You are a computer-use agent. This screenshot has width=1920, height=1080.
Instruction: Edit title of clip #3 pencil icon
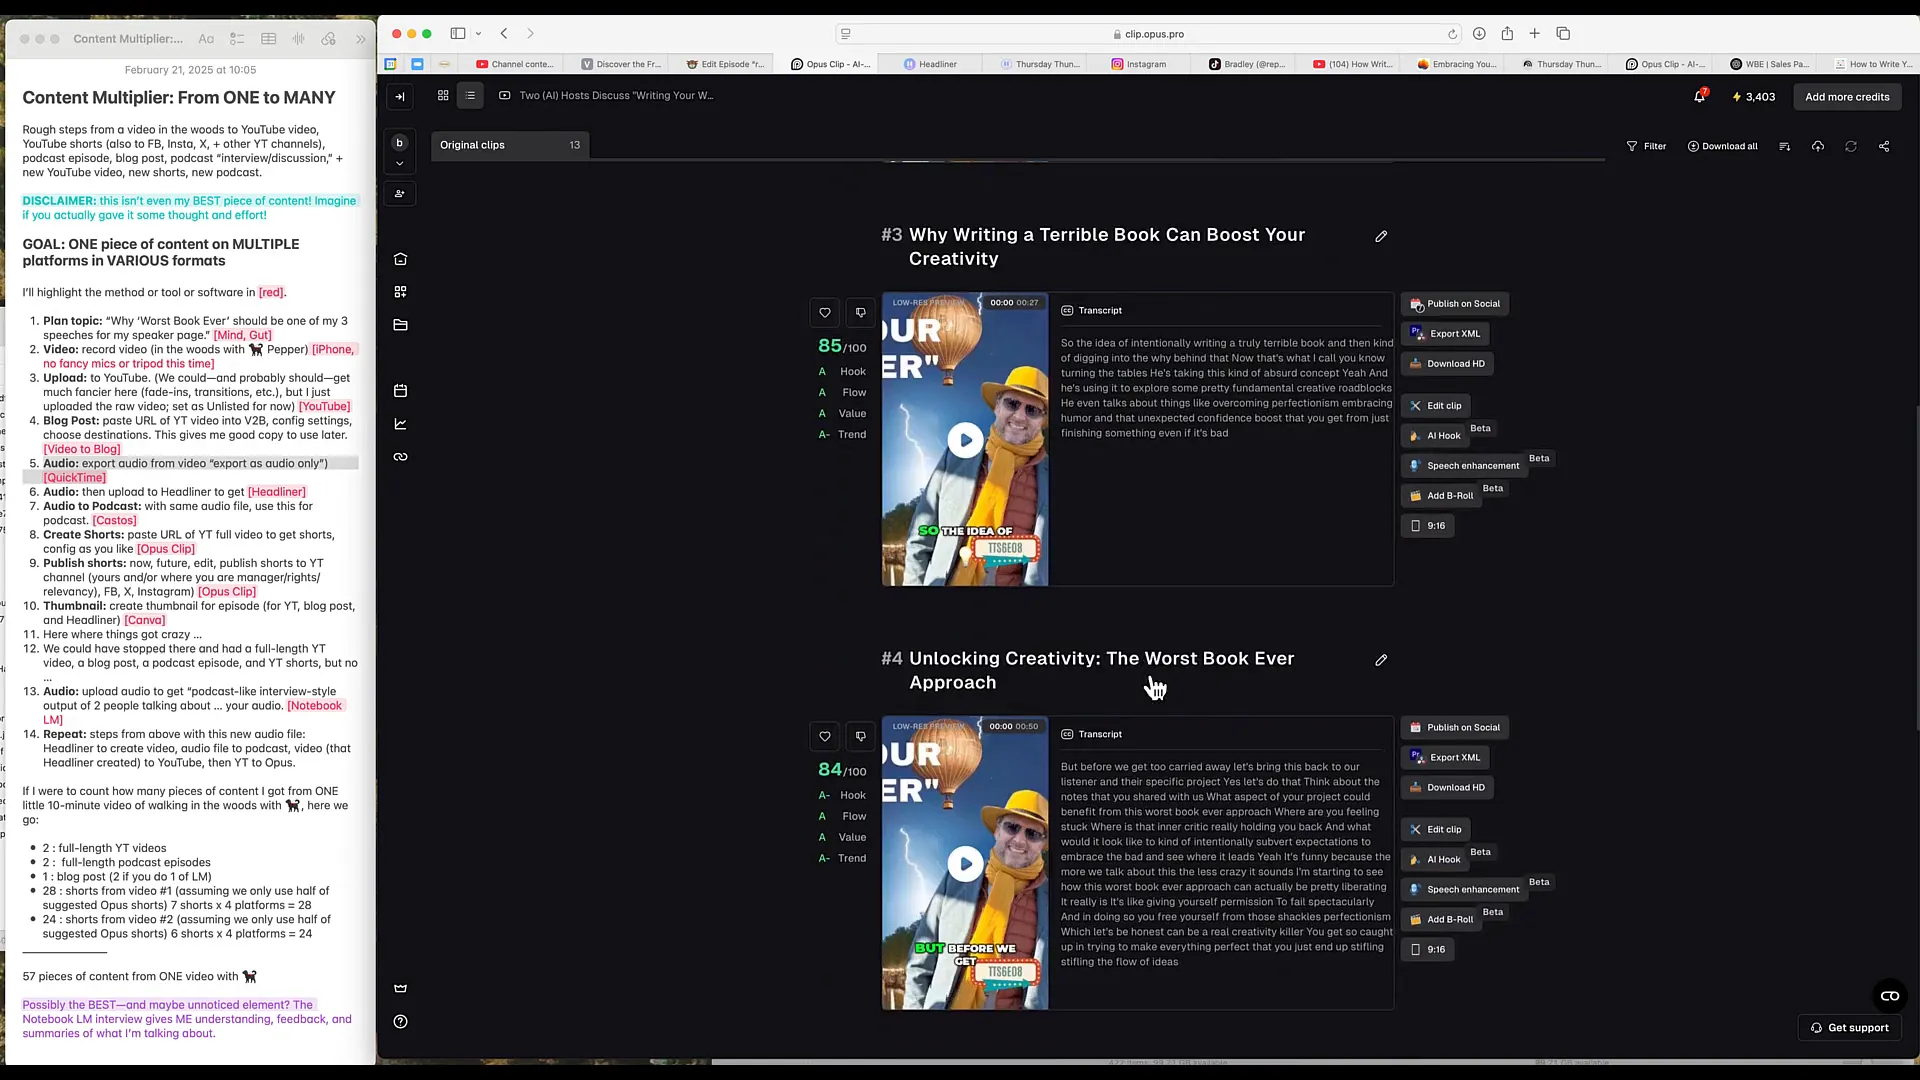click(1381, 237)
